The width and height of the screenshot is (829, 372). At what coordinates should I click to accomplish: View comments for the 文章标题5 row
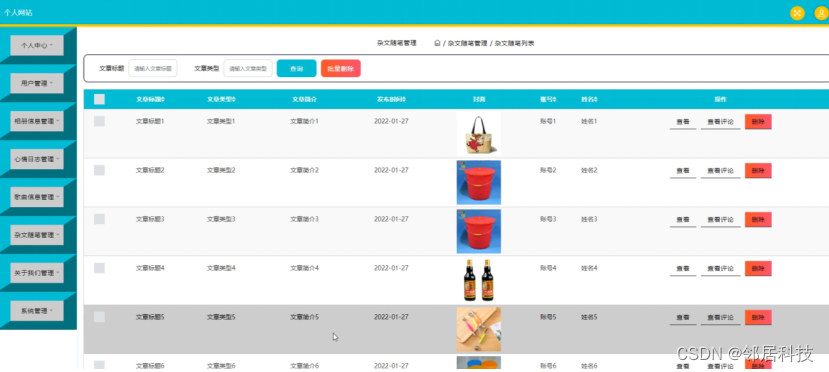721,318
